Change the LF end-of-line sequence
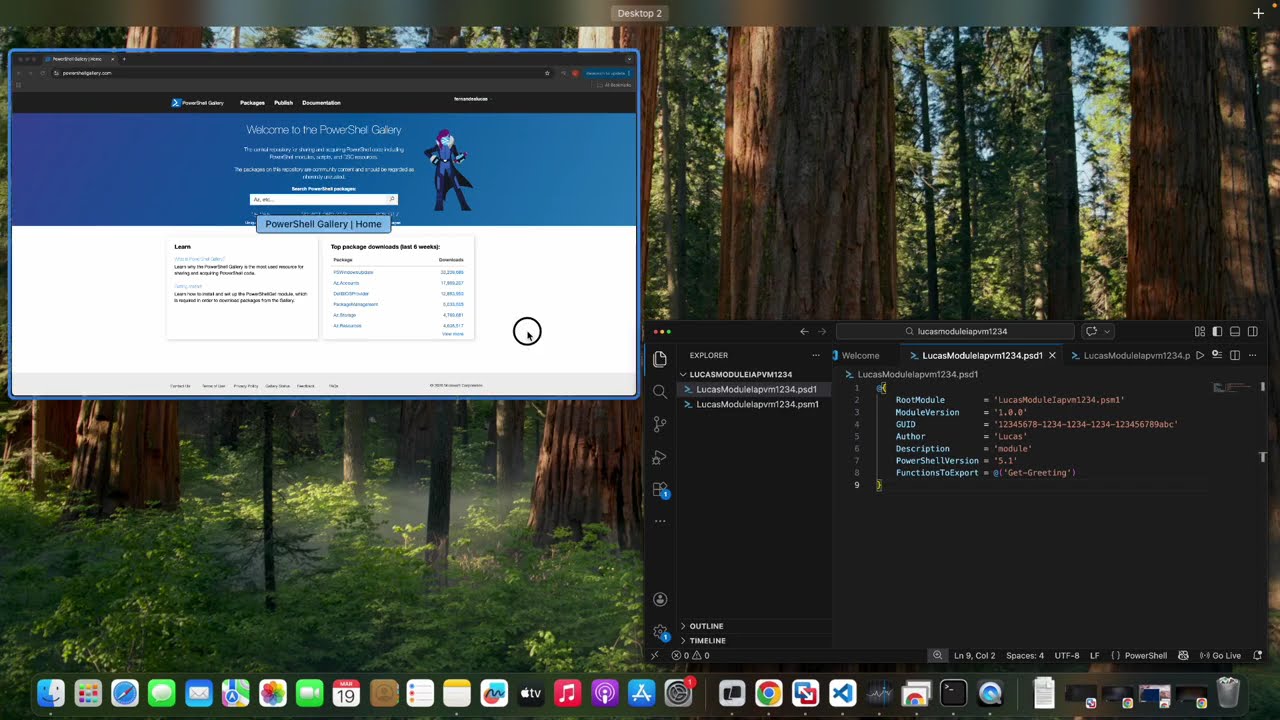The width and height of the screenshot is (1280, 720). click(1095, 656)
